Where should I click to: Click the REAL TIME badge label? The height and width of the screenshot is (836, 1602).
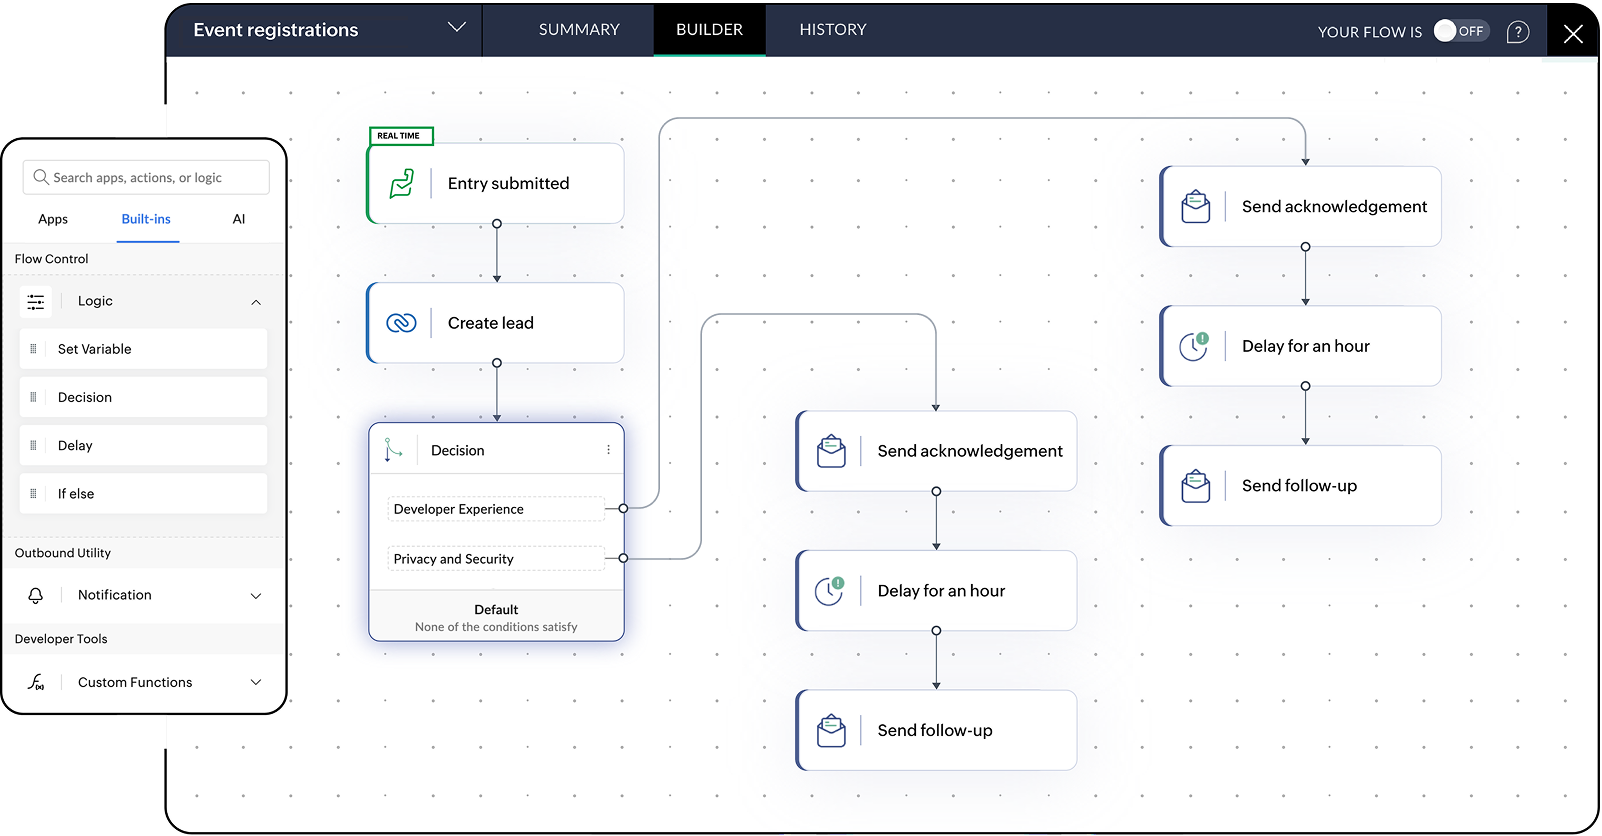400,136
